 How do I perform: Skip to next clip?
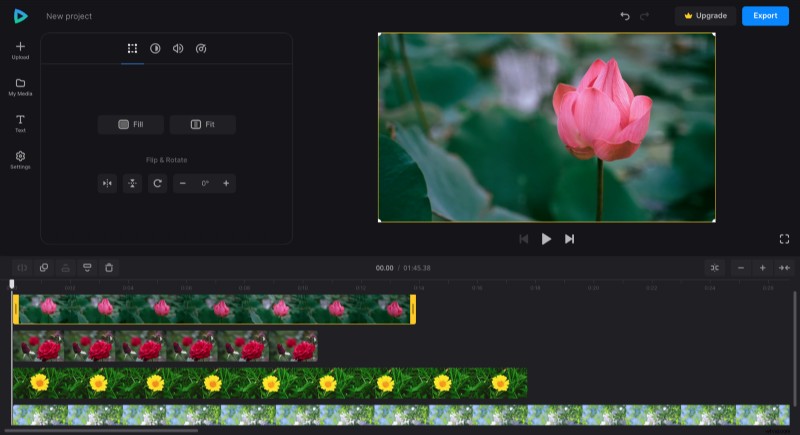point(569,239)
